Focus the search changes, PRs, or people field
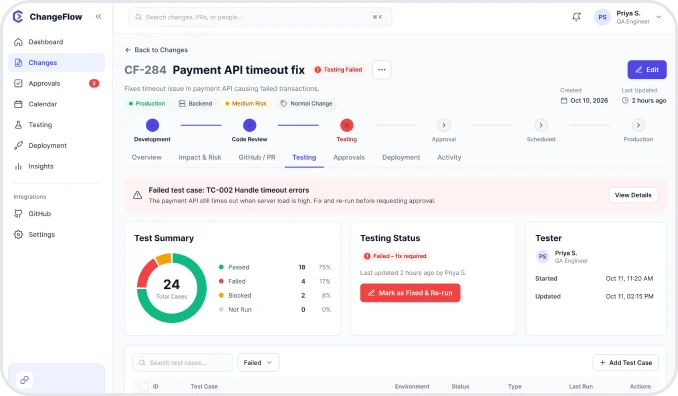Viewport: 678px width, 396px height. (x=260, y=17)
